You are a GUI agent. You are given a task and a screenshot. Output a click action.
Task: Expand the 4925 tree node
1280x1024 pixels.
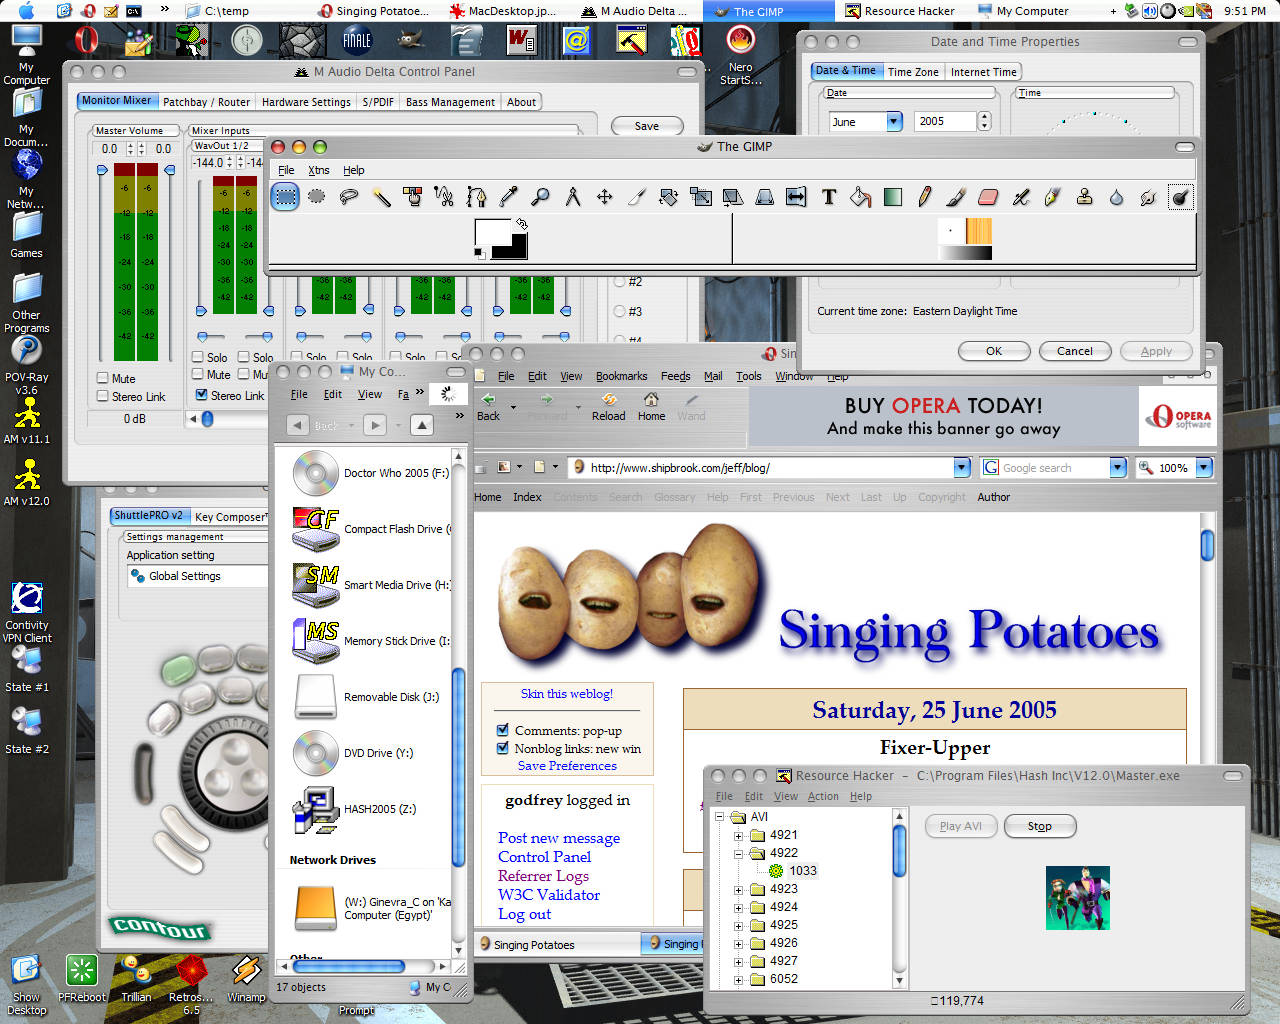[x=738, y=925]
